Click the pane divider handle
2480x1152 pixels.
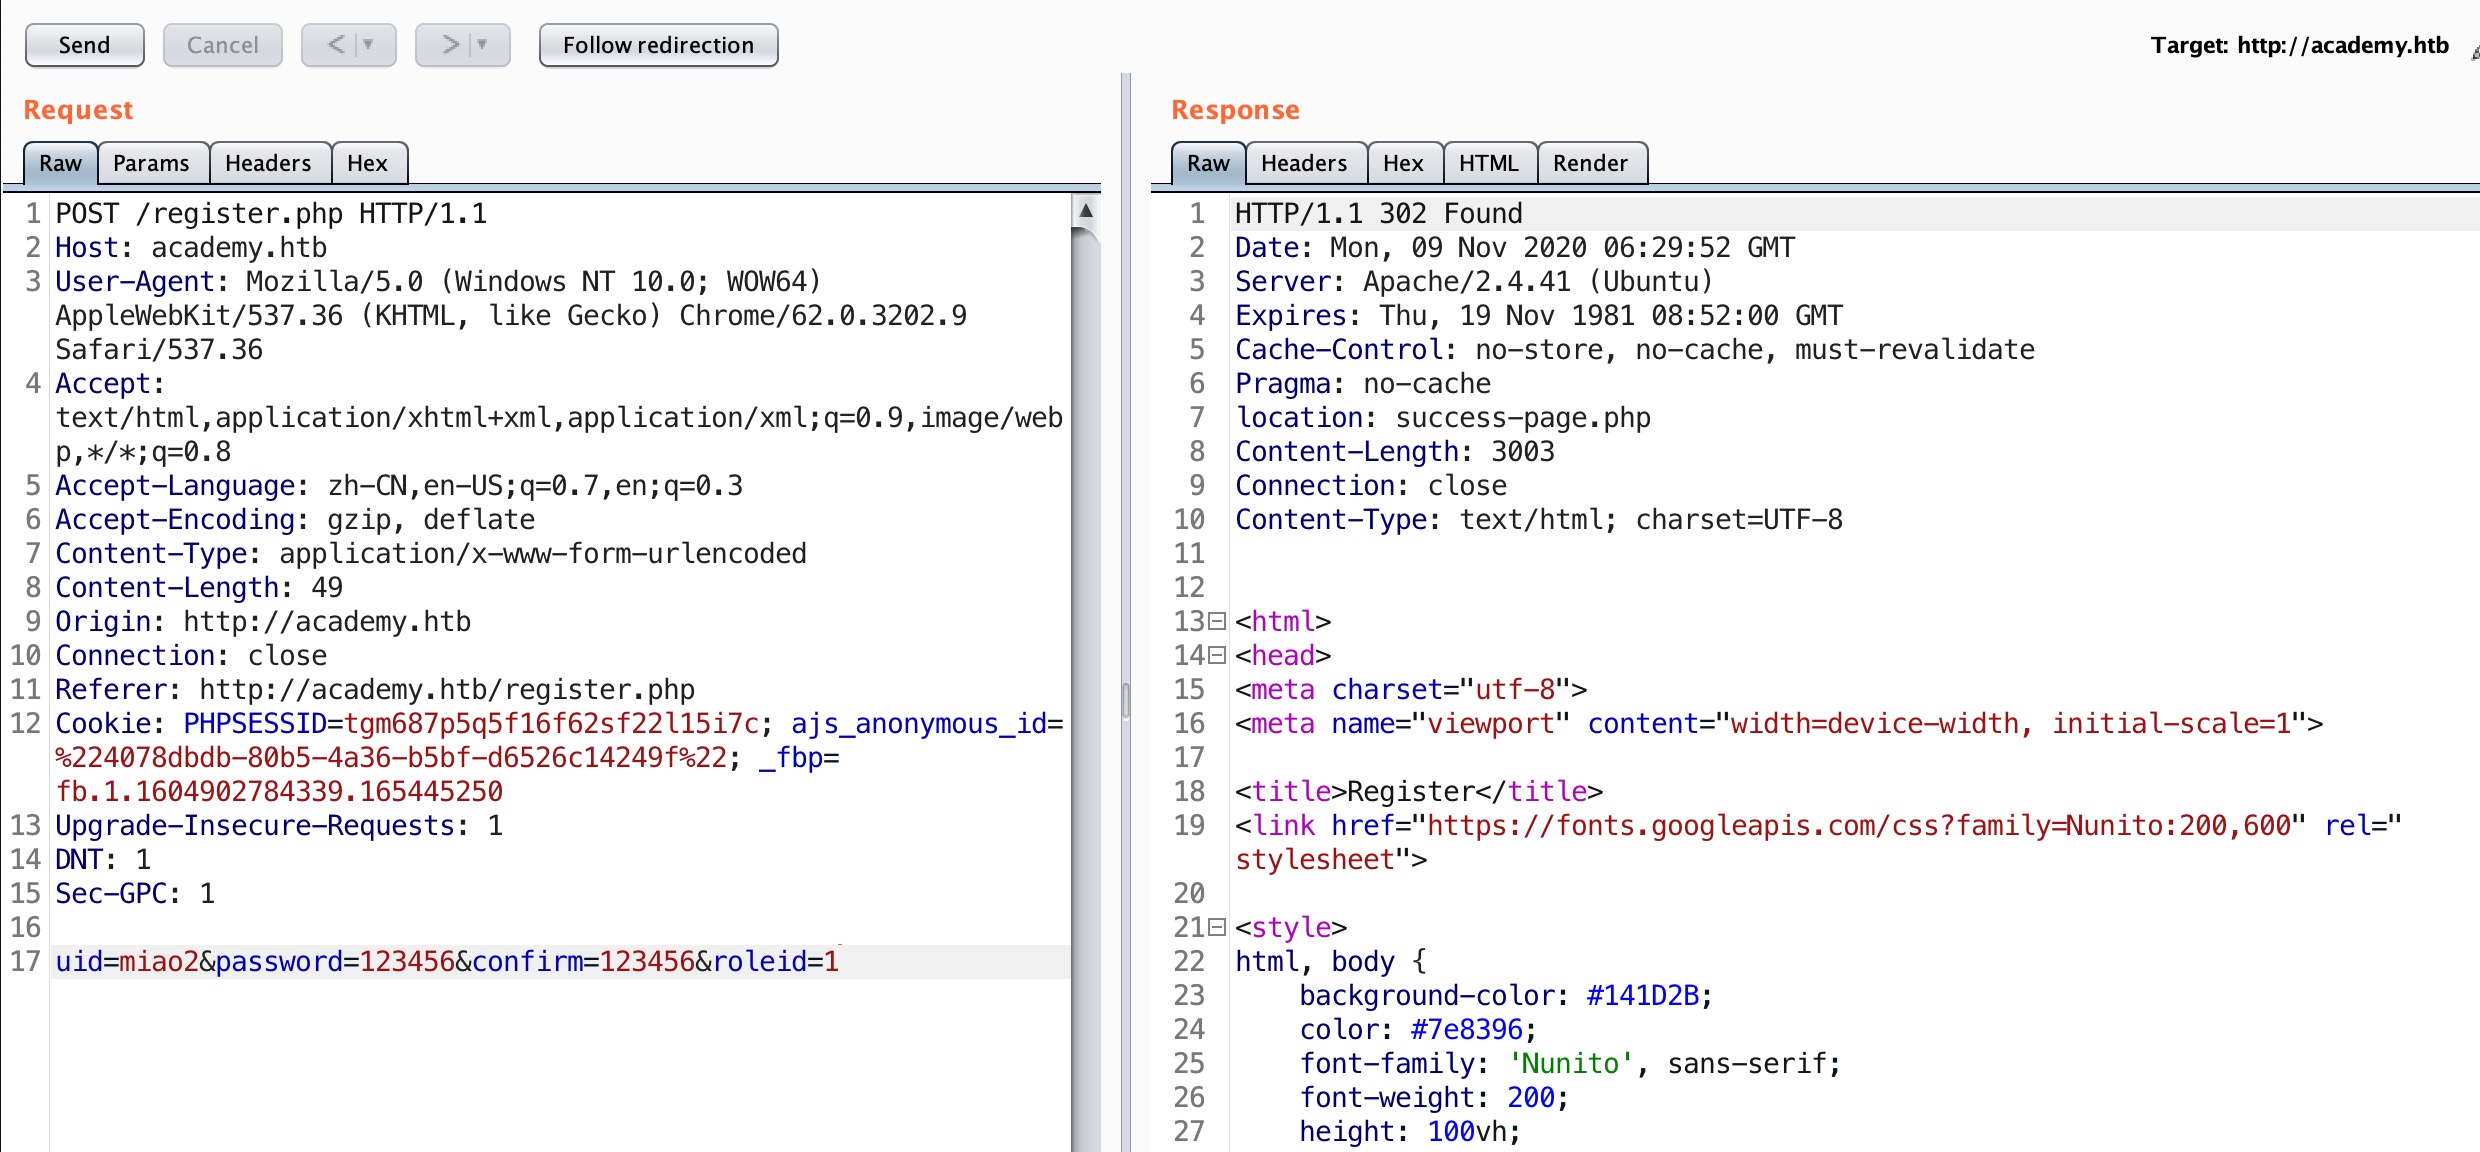click(x=1125, y=700)
